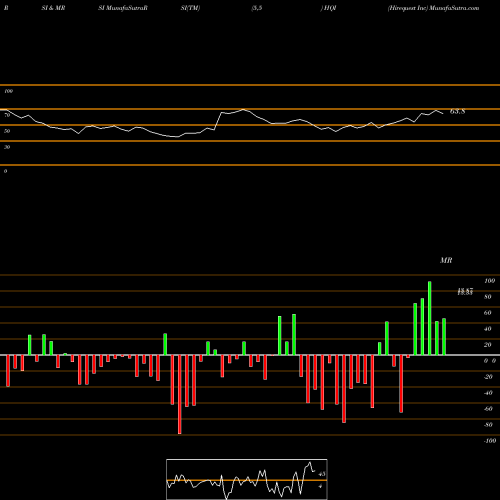Click the value 45 in the mini chart
The height and width of the screenshot is (500, 500).
(322, 474)
